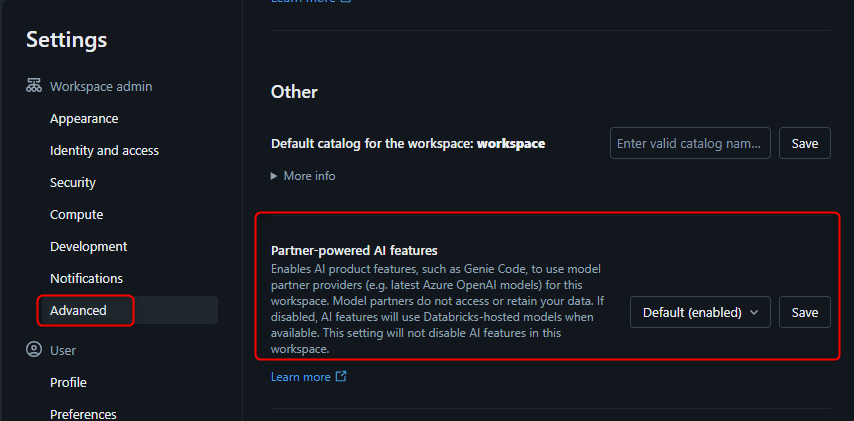
Task: Open Identity and access settings
Action: (104, 150)
